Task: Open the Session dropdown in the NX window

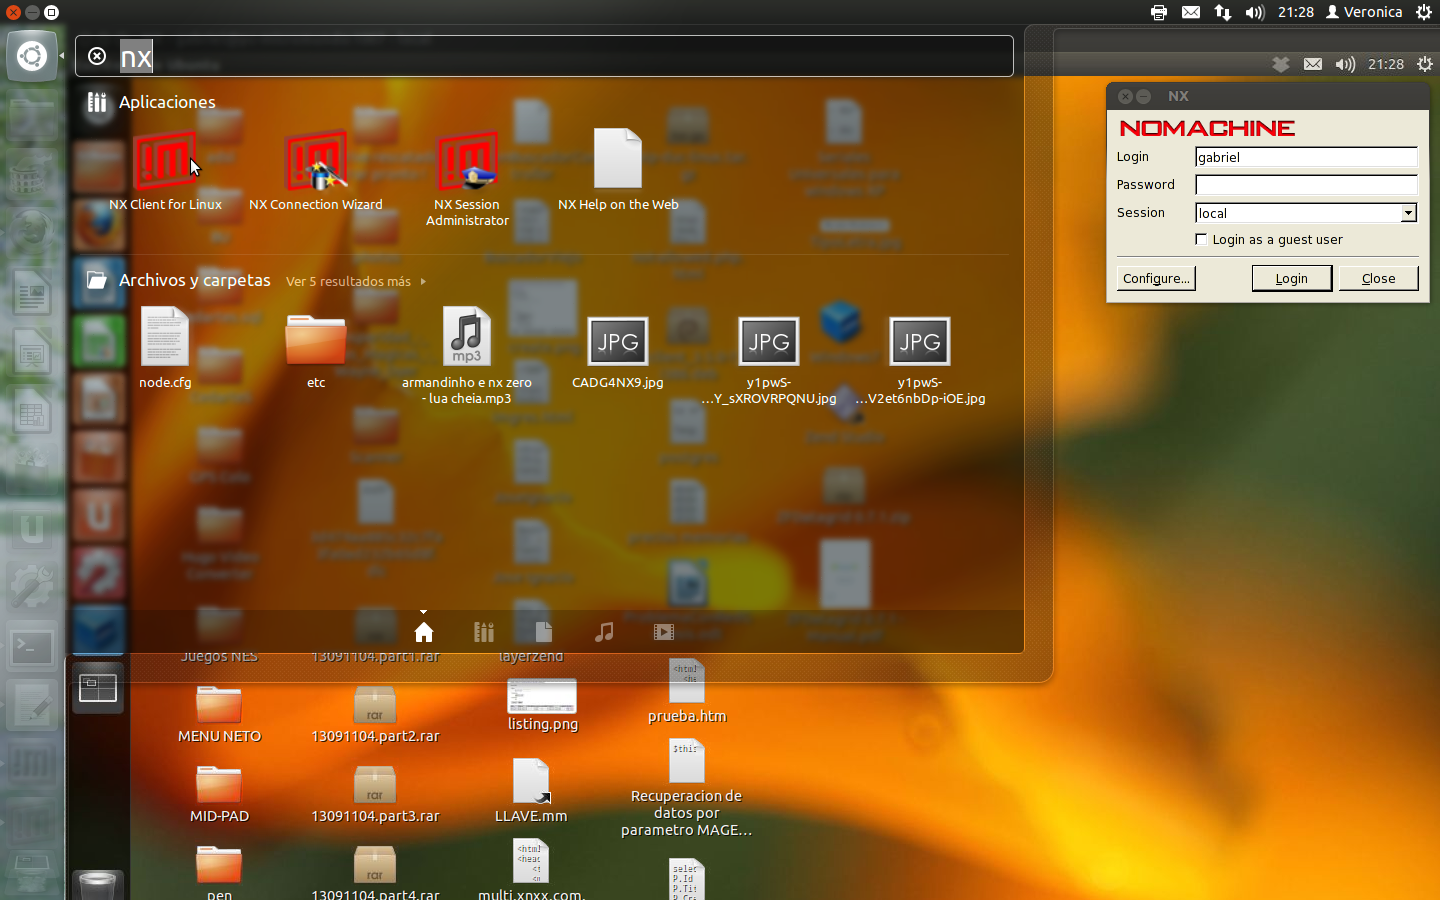Action: 1410,213
